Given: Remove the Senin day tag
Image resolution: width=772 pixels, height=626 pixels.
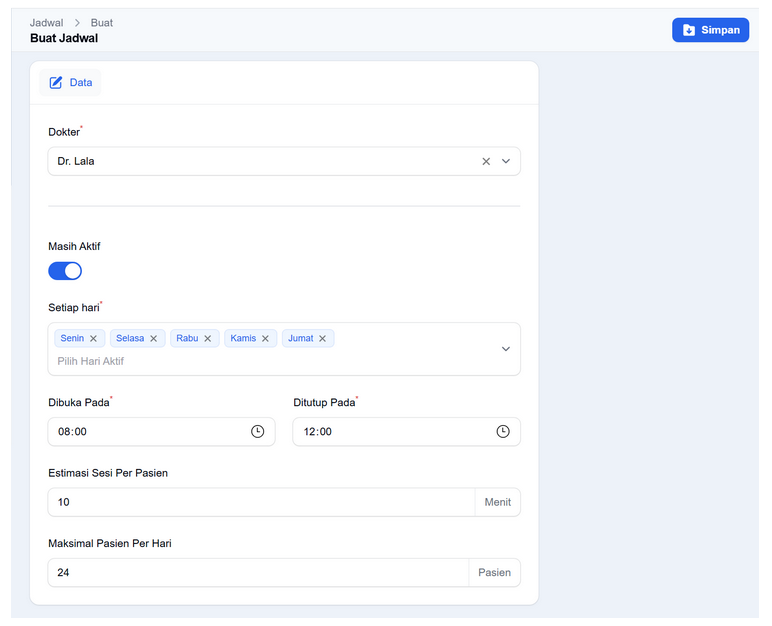Looking at the screenshot, I should 94,338.
